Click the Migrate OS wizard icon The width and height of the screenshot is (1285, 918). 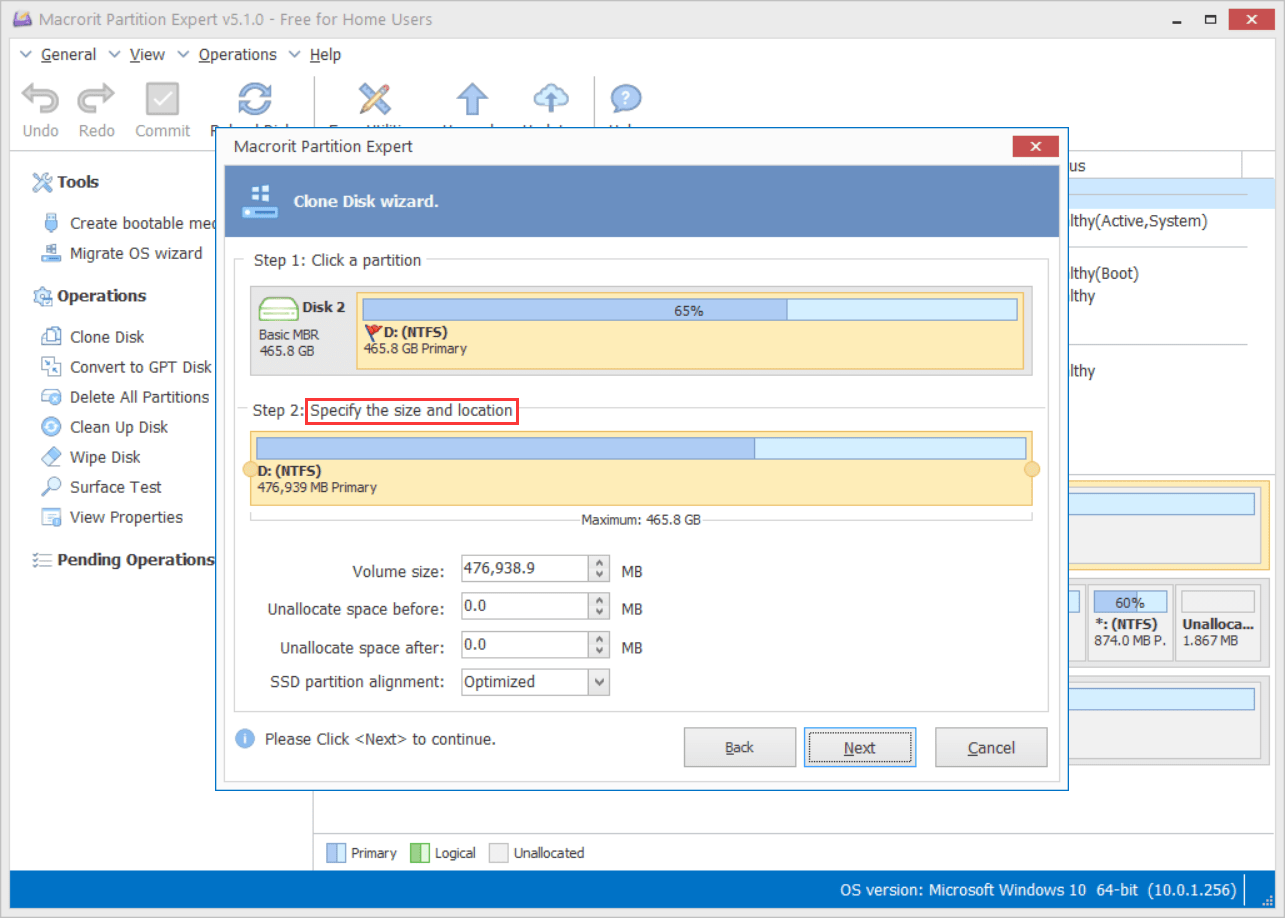pyautogui.click(x=51, y=253)
